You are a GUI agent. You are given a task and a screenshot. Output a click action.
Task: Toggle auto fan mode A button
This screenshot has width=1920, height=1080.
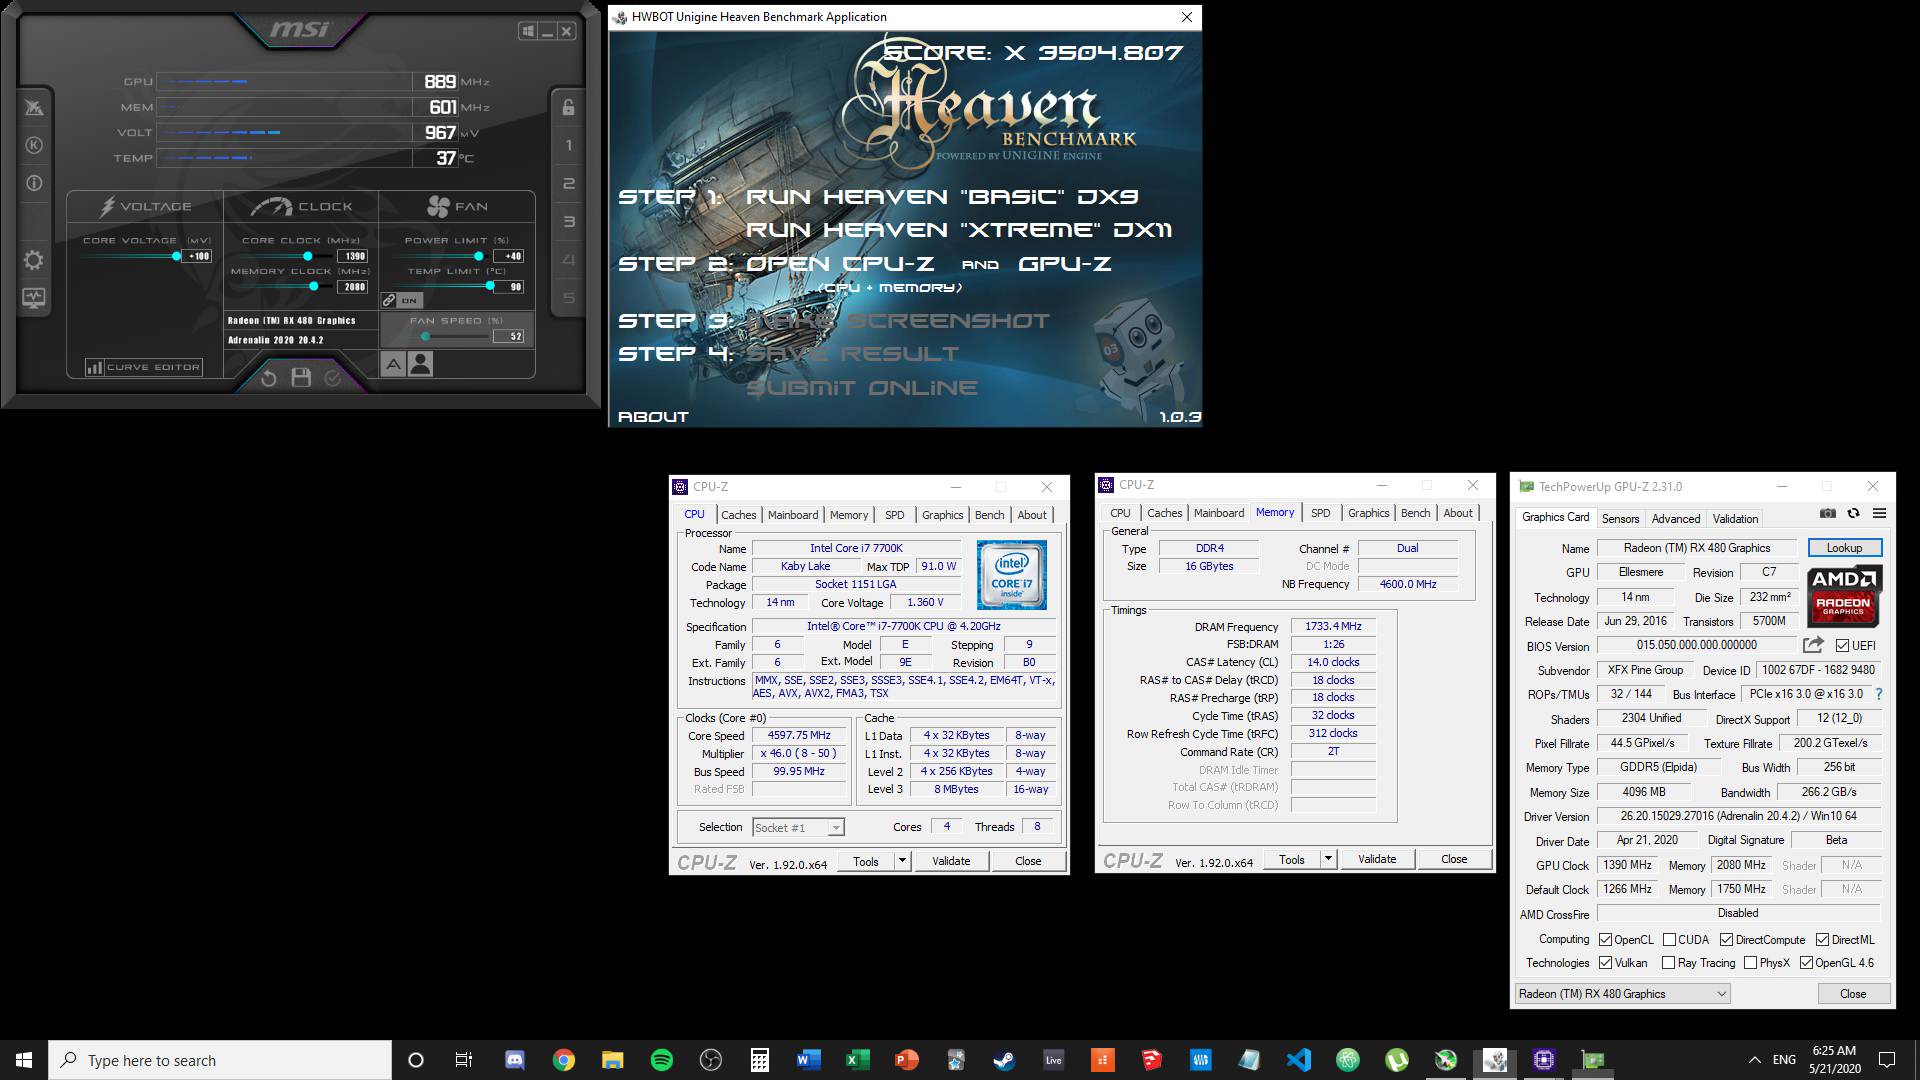pyautogui.click(x=393, y=364)
